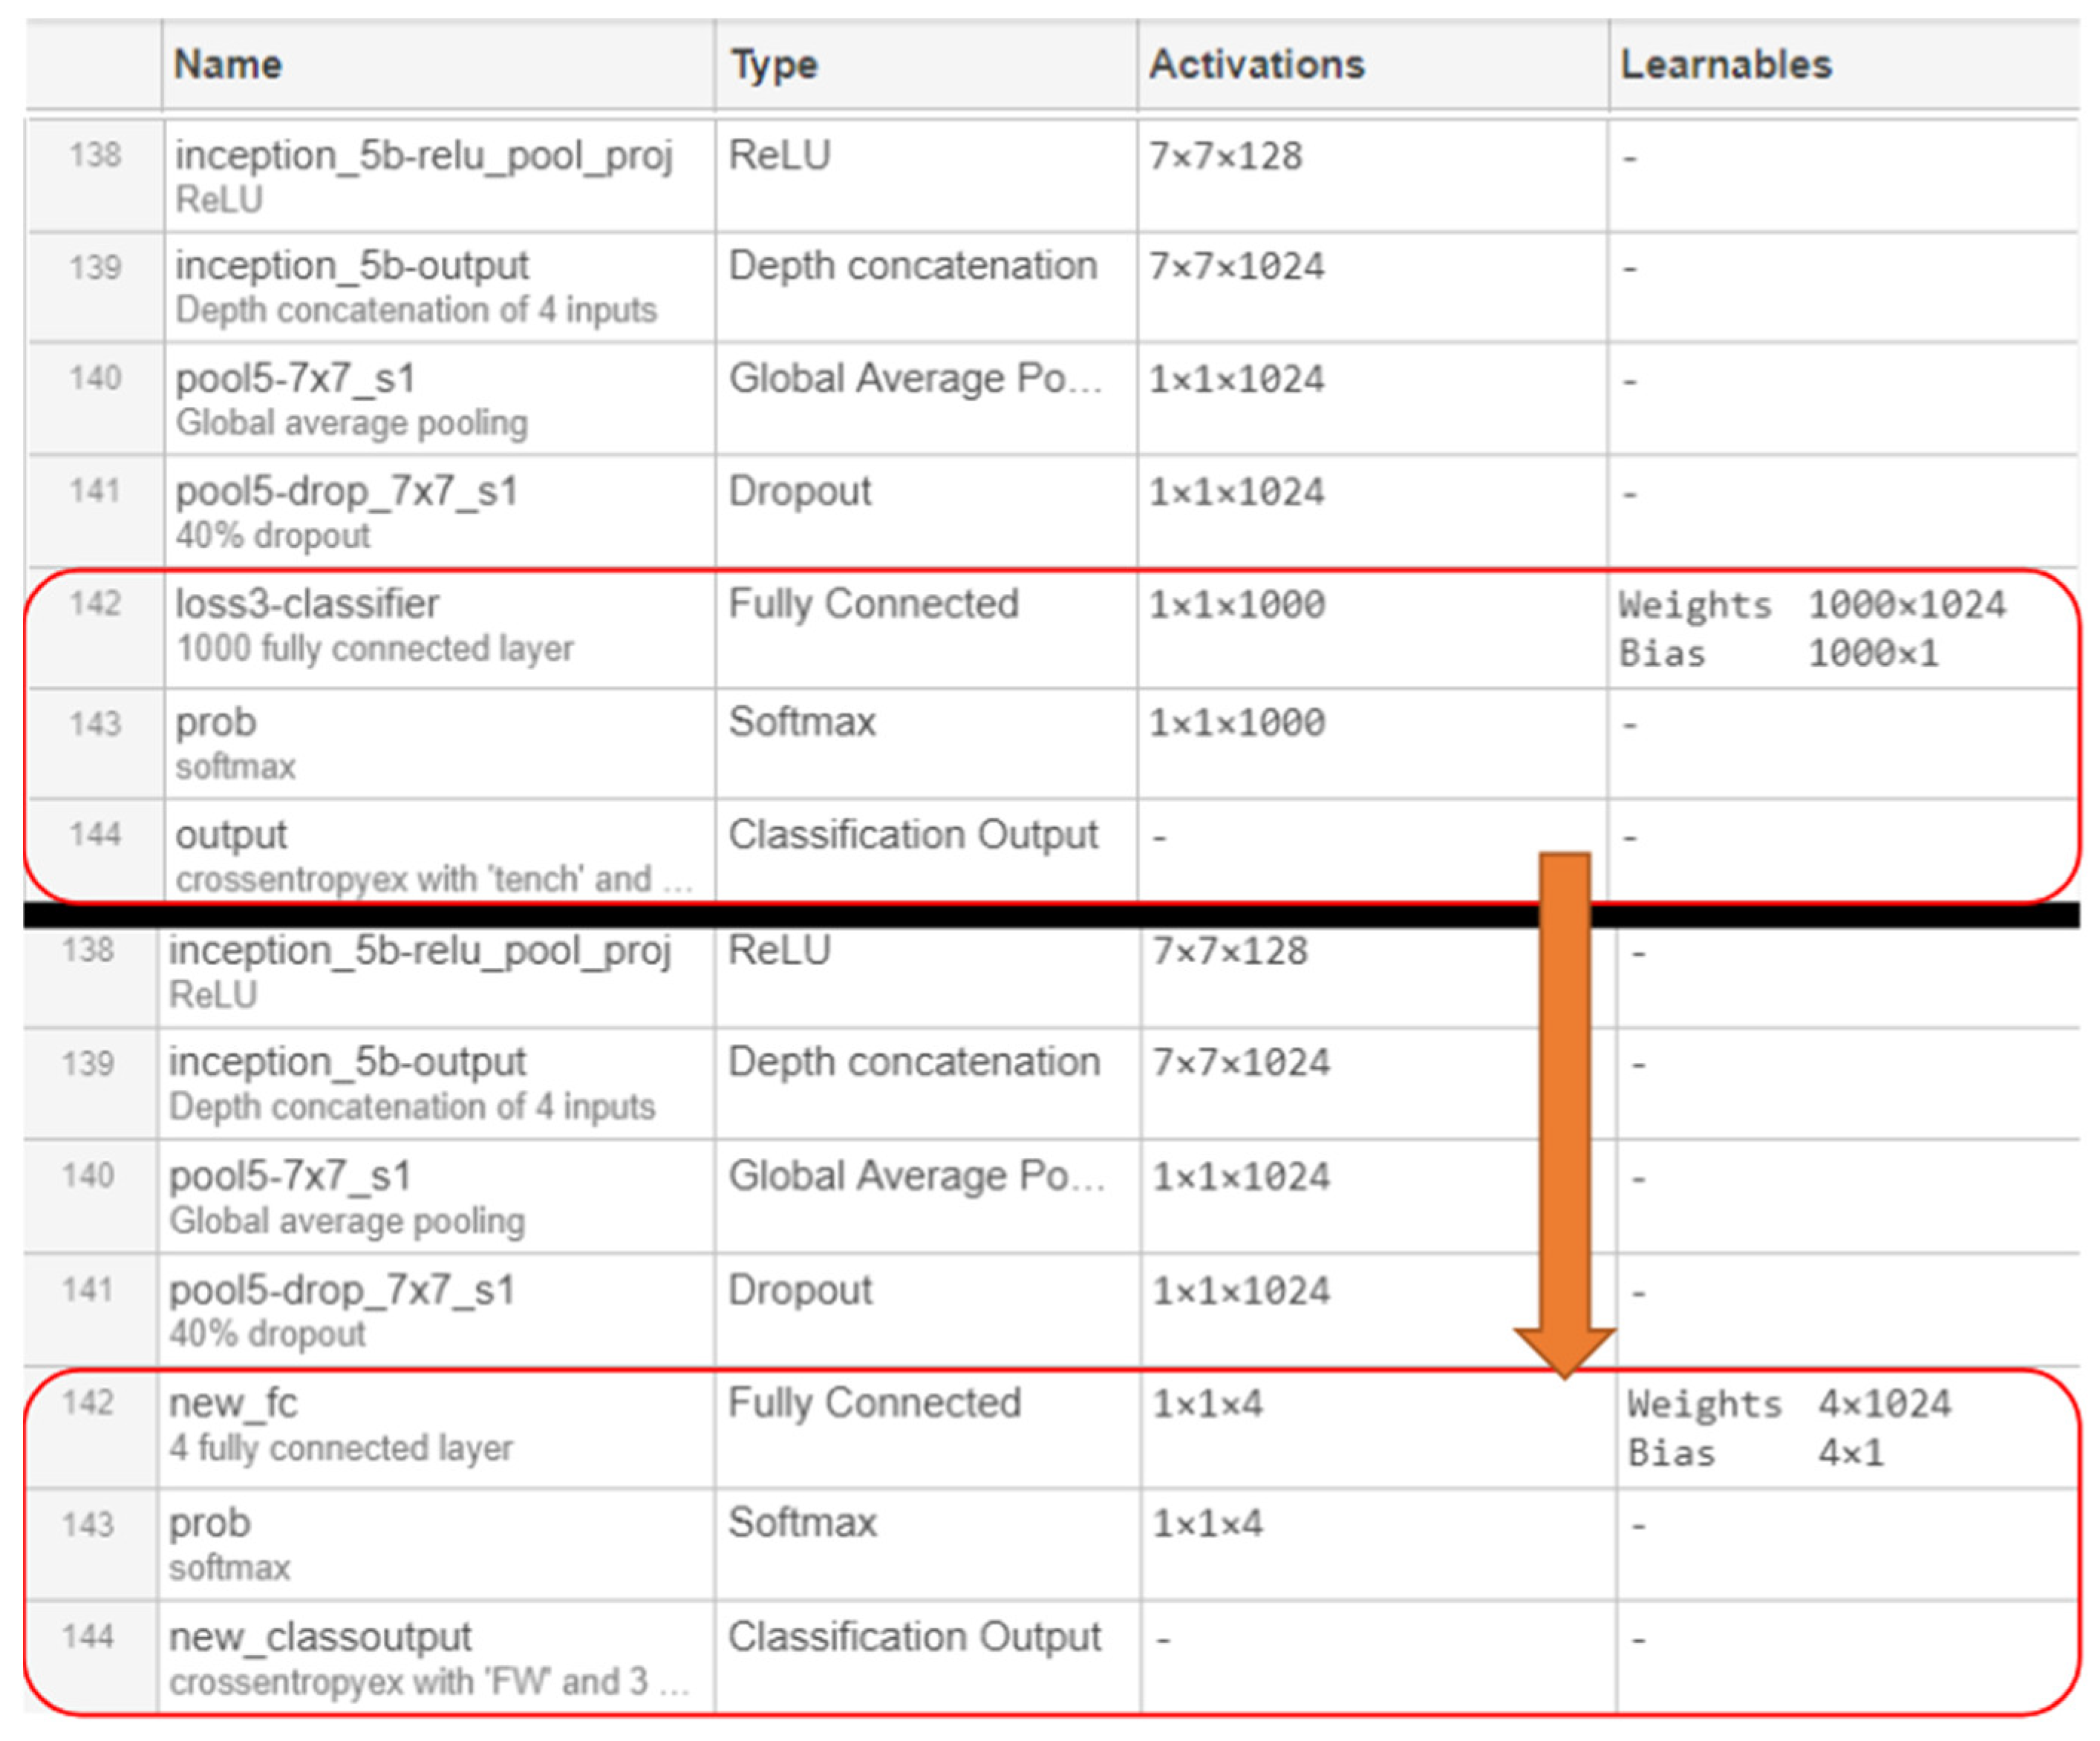Image resolution: width=2100 pixels, height=1741 pixels.
Task: Click the bottom pool5-drop_7x7_s1 layer name
Action: tap(342, 1290)
